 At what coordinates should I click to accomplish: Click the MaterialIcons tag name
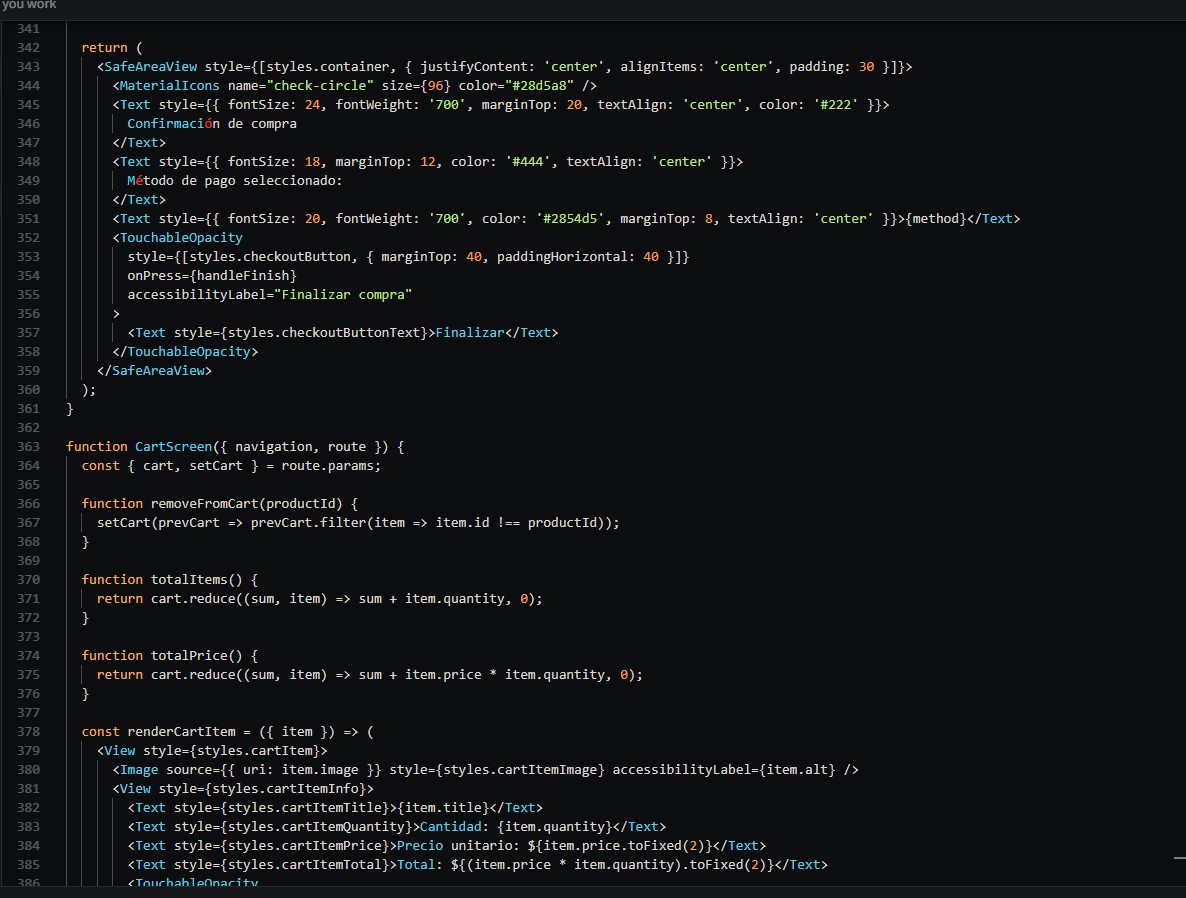169,86
